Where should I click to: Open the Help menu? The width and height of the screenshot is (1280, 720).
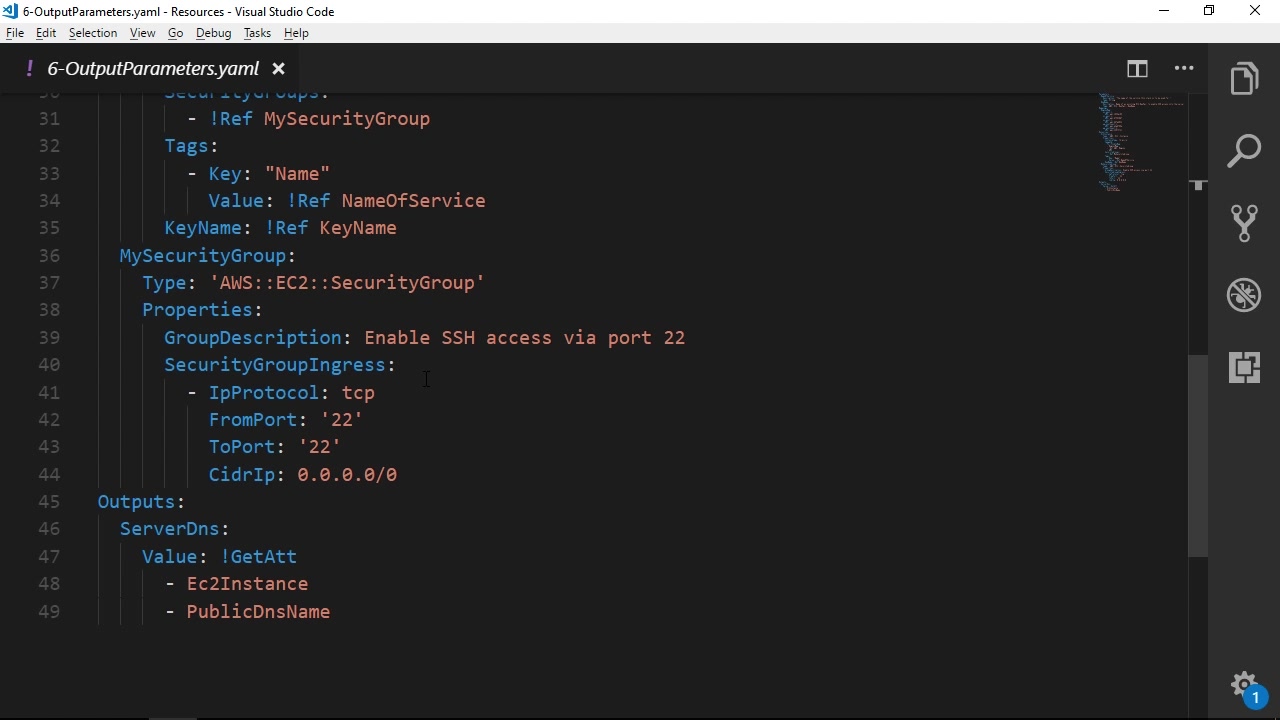296,33
